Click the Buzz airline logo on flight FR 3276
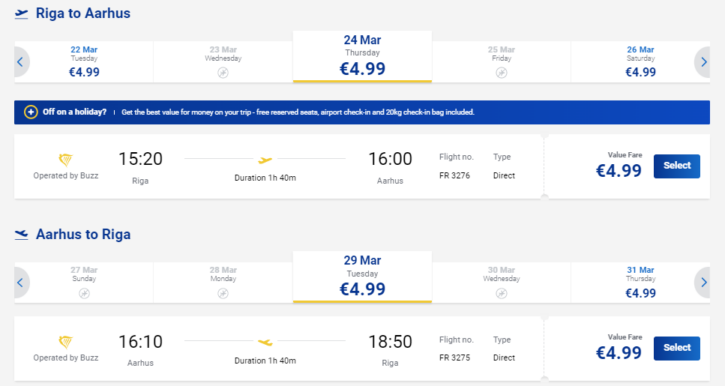 pyautogui.click(x=66, y=160)
